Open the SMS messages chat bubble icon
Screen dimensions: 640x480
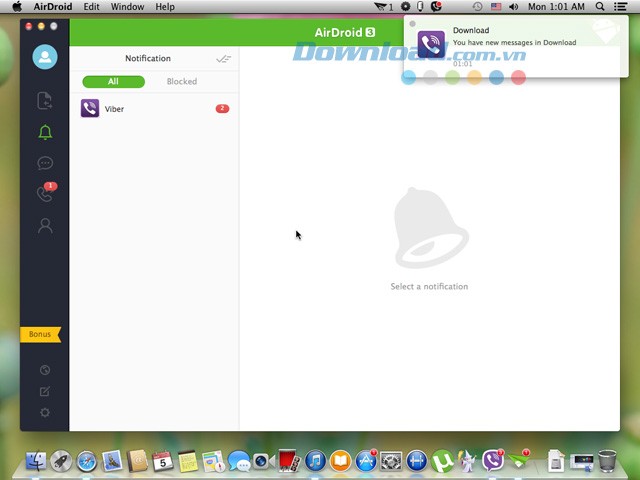point(44,163)
